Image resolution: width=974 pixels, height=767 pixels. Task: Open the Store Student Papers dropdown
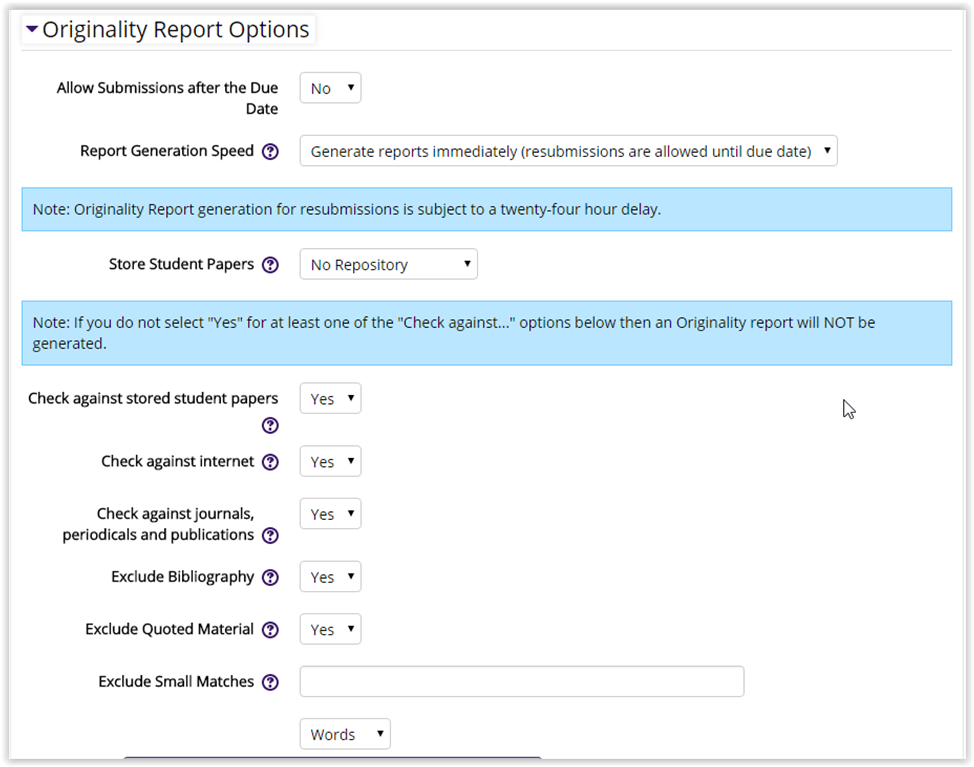388,265
